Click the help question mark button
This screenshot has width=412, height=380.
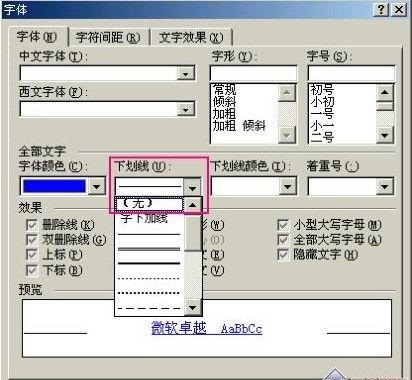pos(381,10)
